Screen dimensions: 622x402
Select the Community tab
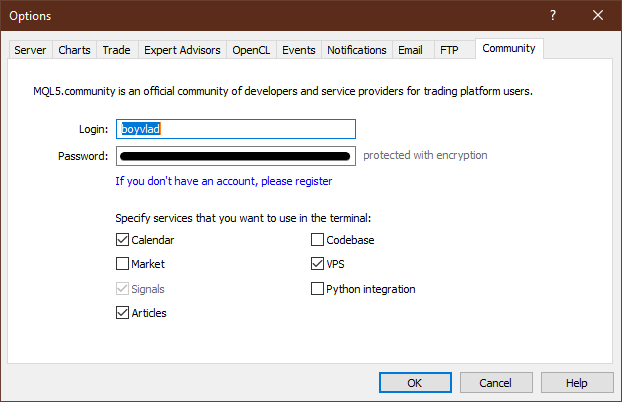pos(509,48)
